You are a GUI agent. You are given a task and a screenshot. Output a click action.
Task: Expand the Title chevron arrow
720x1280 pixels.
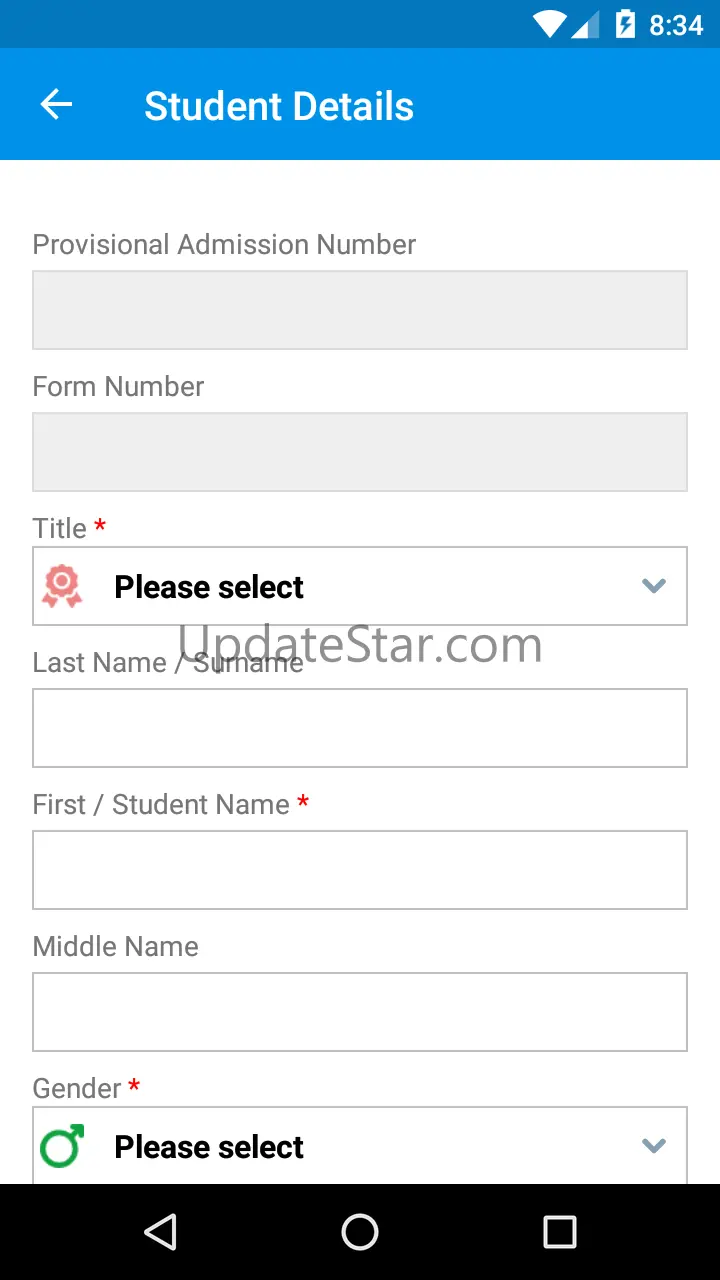click(x=654, y=586)
